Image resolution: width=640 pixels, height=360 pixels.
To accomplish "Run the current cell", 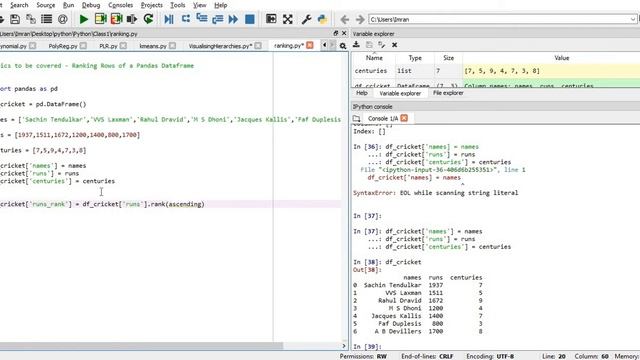I will pyautogui.click(x=100, y=19).
